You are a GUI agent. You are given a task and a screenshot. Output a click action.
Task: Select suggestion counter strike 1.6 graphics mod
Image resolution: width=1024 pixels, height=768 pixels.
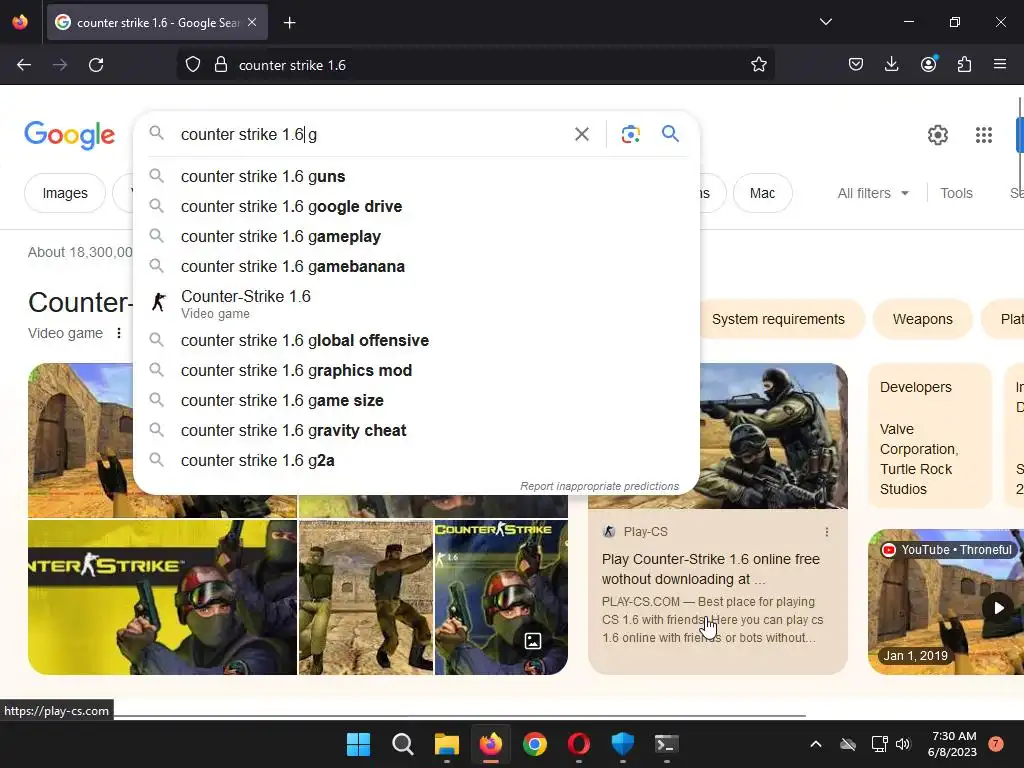(416, 370)
